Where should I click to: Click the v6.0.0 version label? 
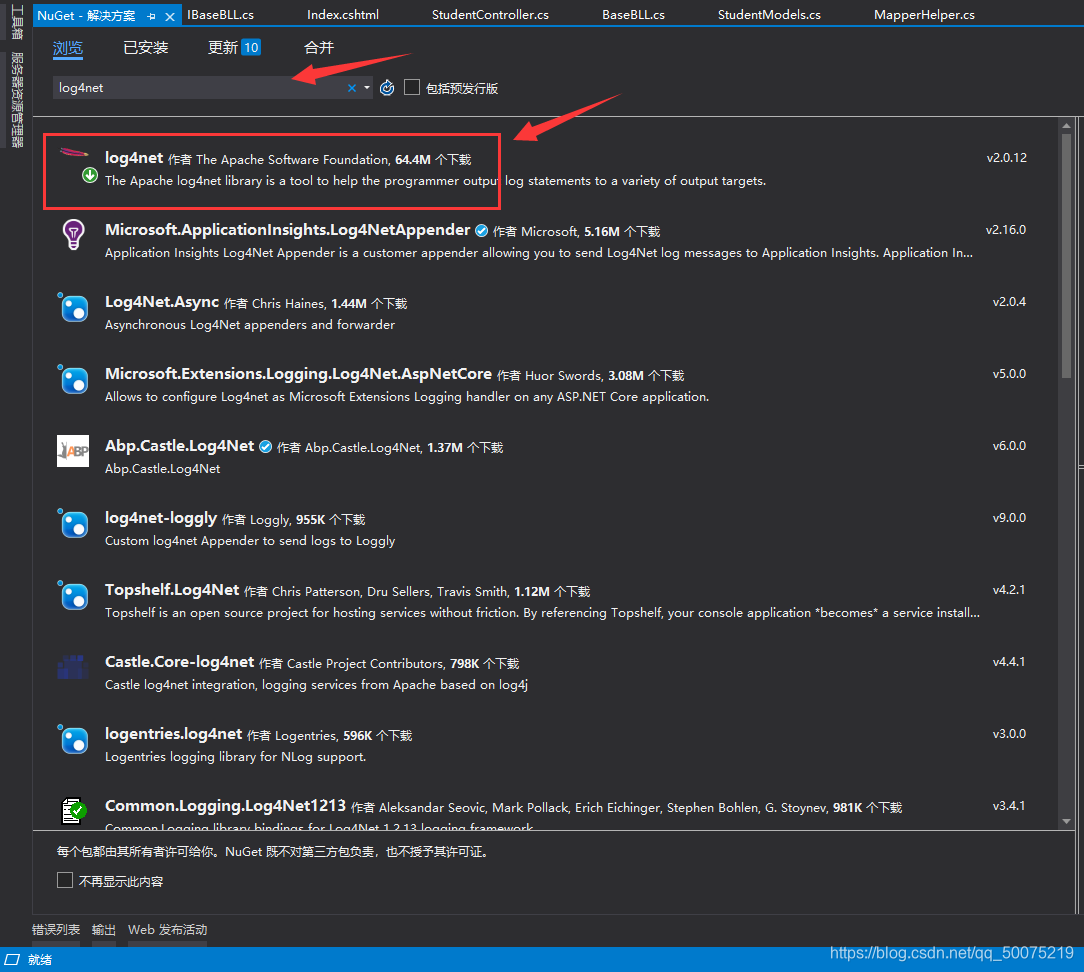tap(1009, 445)
